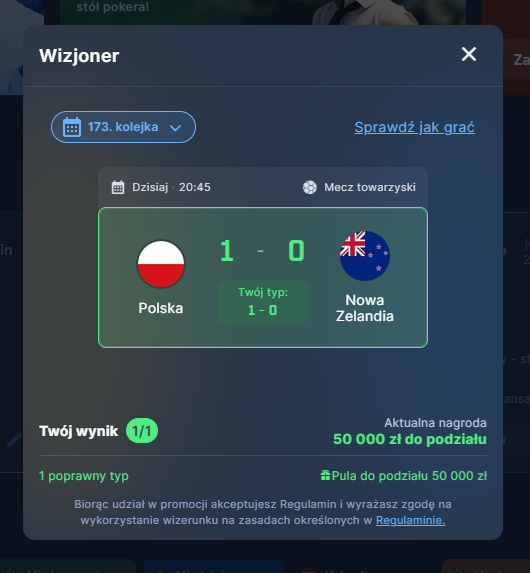Click the calendar icon in round selector
530x573 pixels.
(72, 127)
